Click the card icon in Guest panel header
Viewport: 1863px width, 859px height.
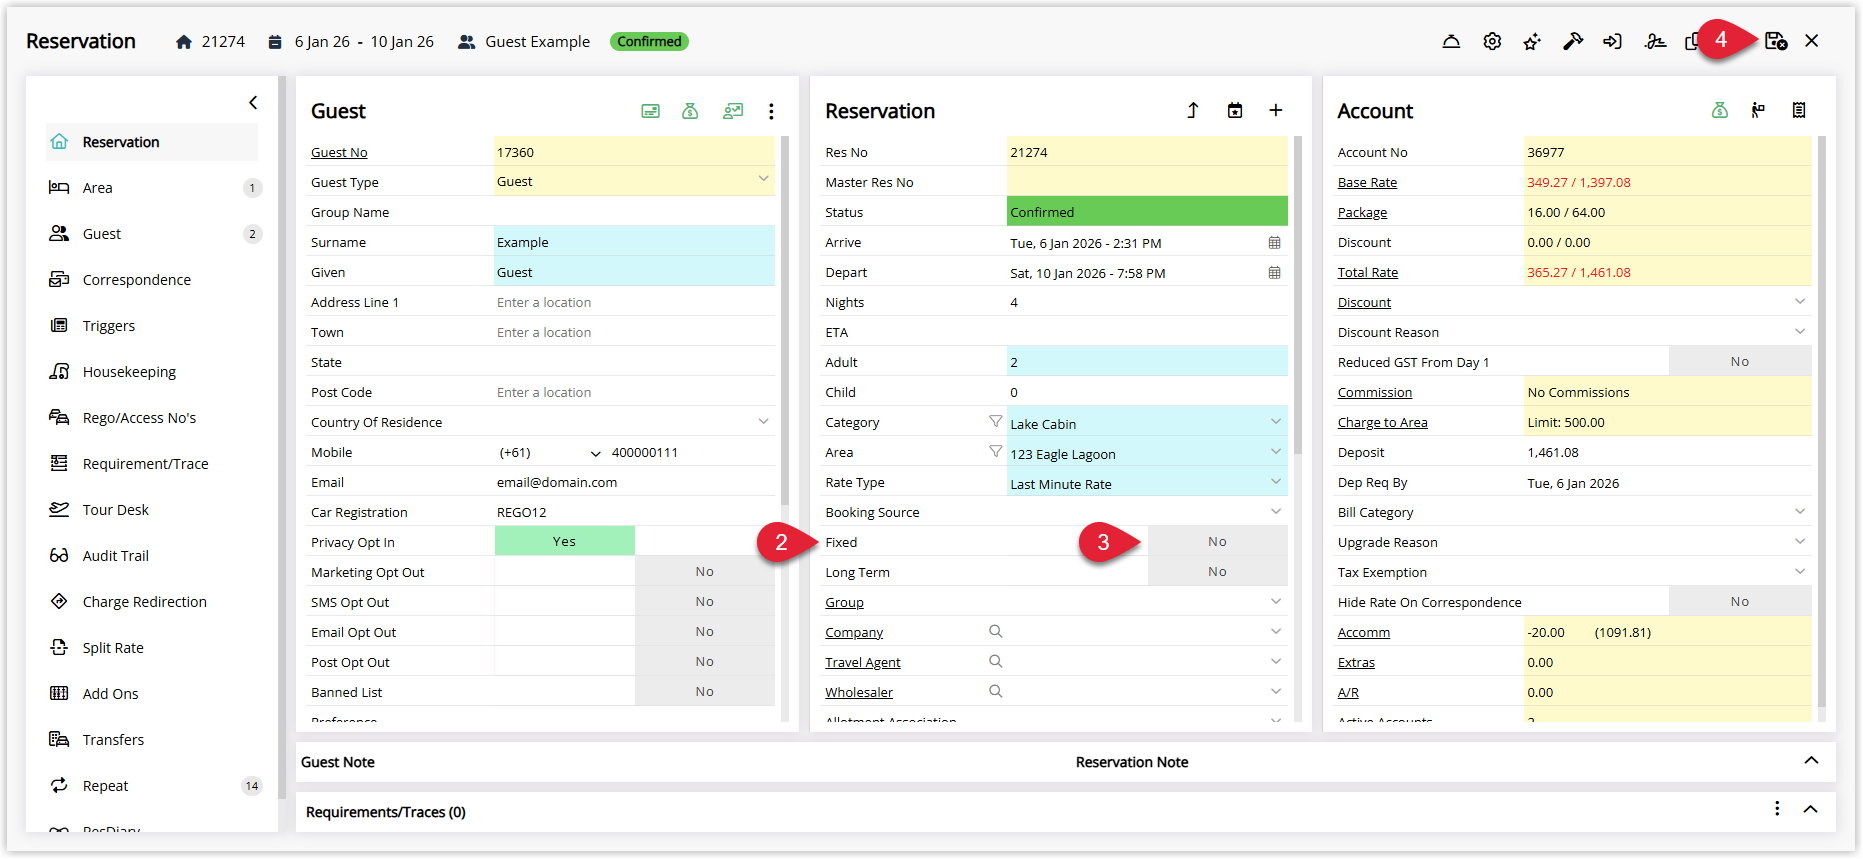point(651,111)
